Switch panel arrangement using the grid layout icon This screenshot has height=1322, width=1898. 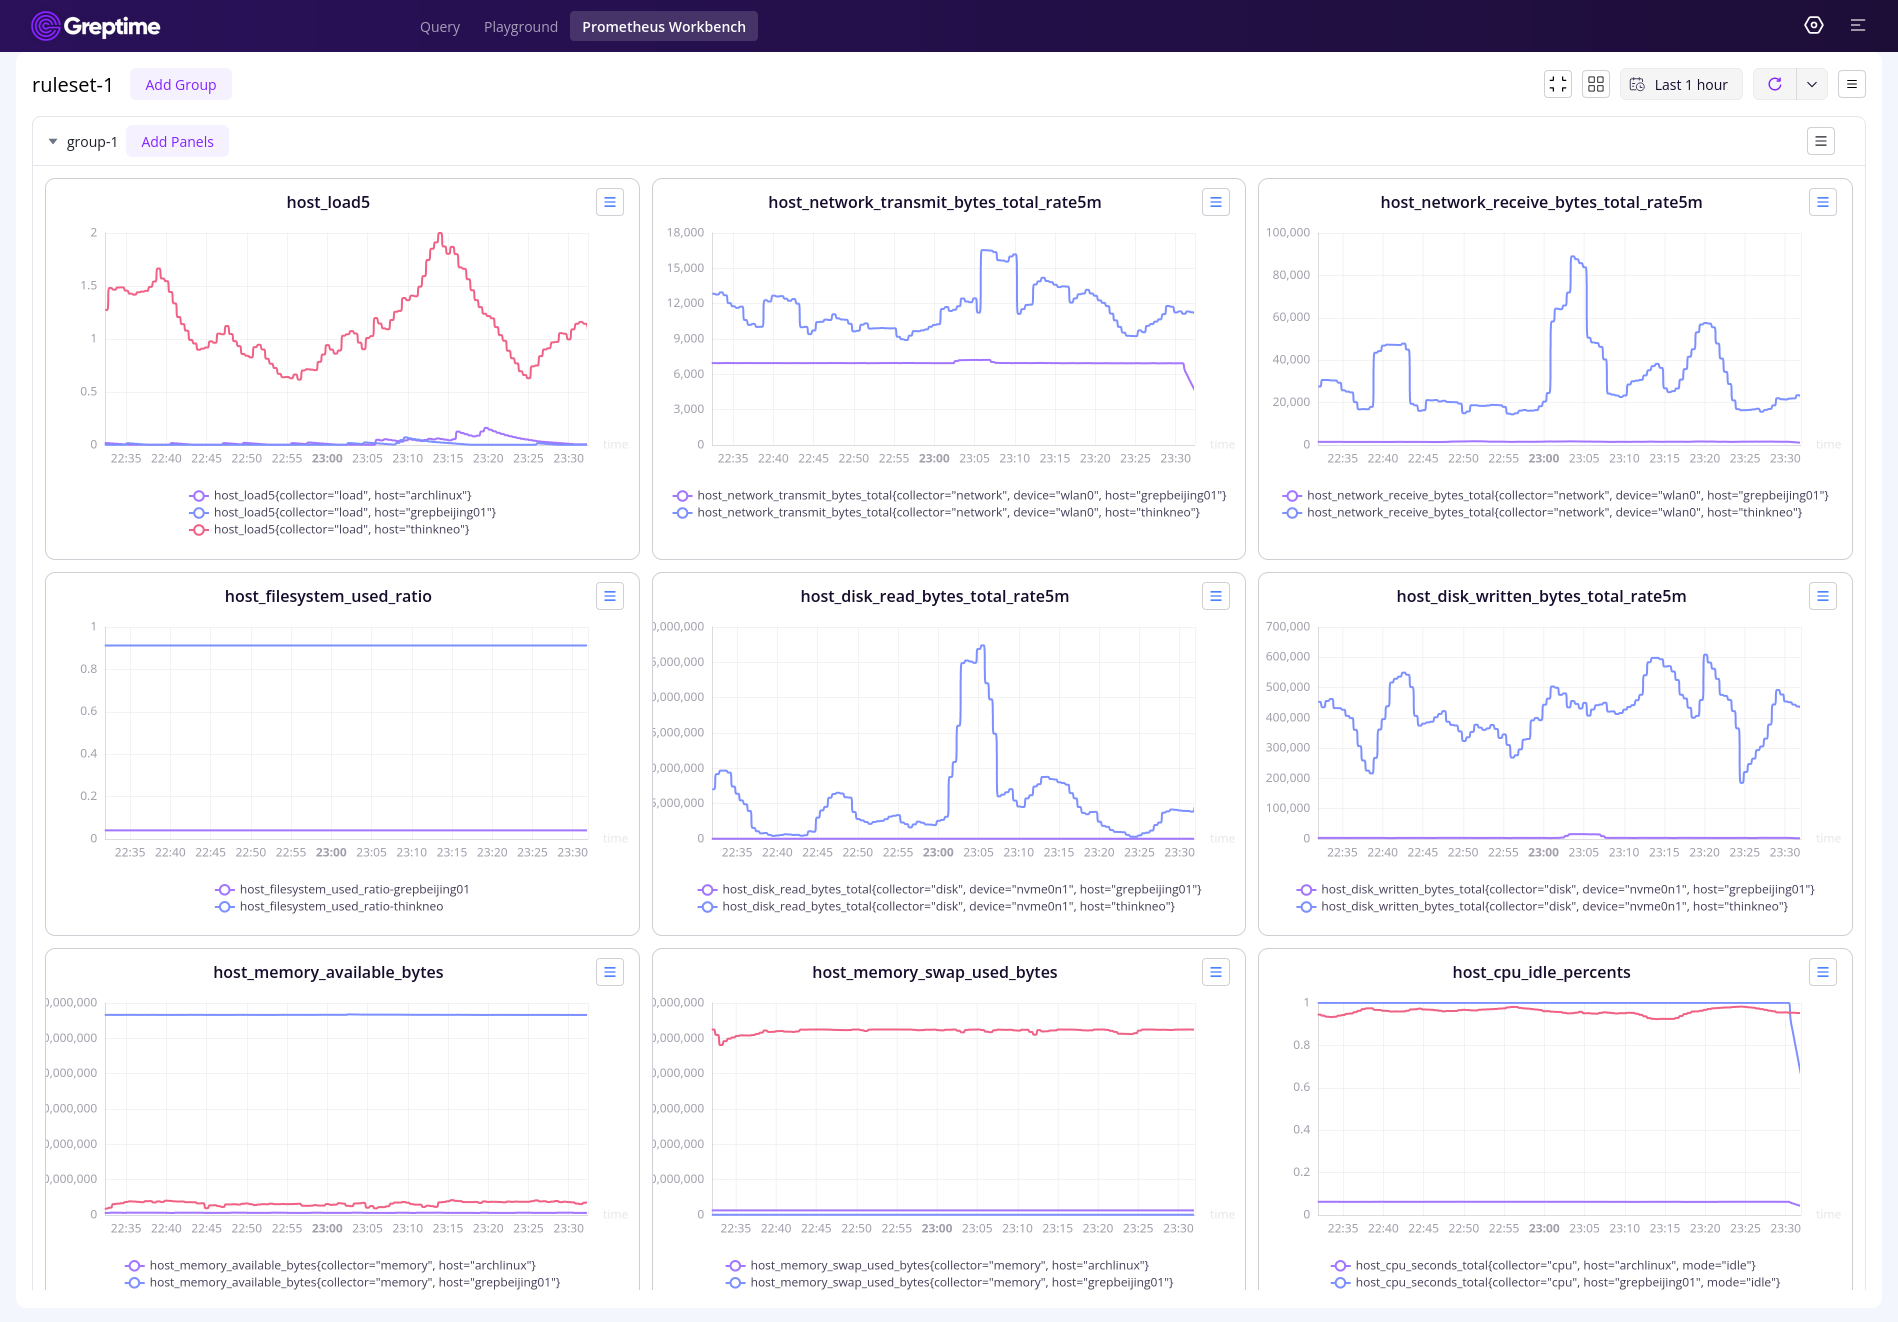coord(1596,84)
